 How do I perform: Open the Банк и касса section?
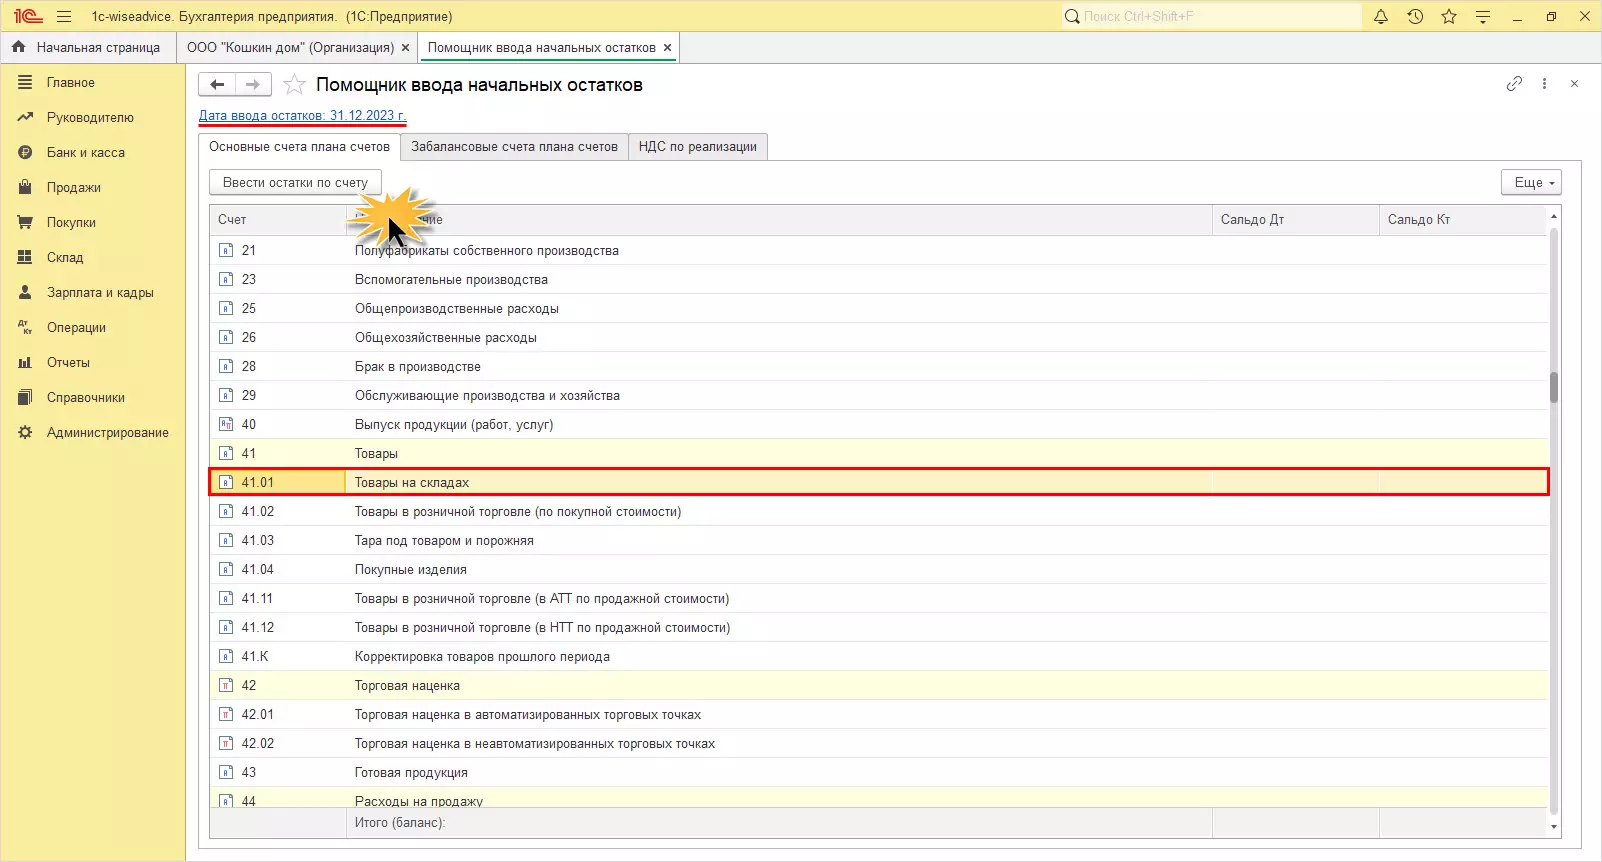(x=92, y=153)
